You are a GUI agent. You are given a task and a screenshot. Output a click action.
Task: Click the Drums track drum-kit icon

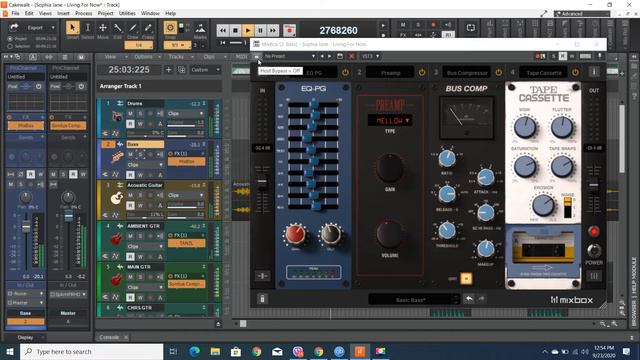tap(117, 117)
